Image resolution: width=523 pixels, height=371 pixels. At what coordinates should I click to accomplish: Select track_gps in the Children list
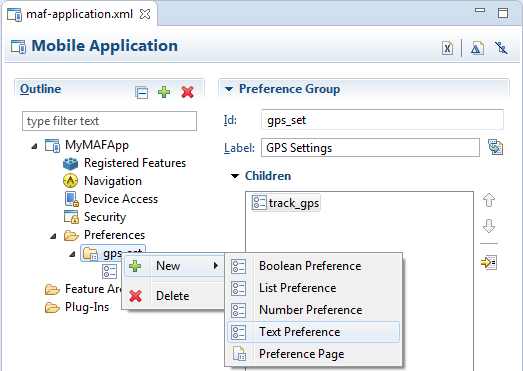coord(286,203)
